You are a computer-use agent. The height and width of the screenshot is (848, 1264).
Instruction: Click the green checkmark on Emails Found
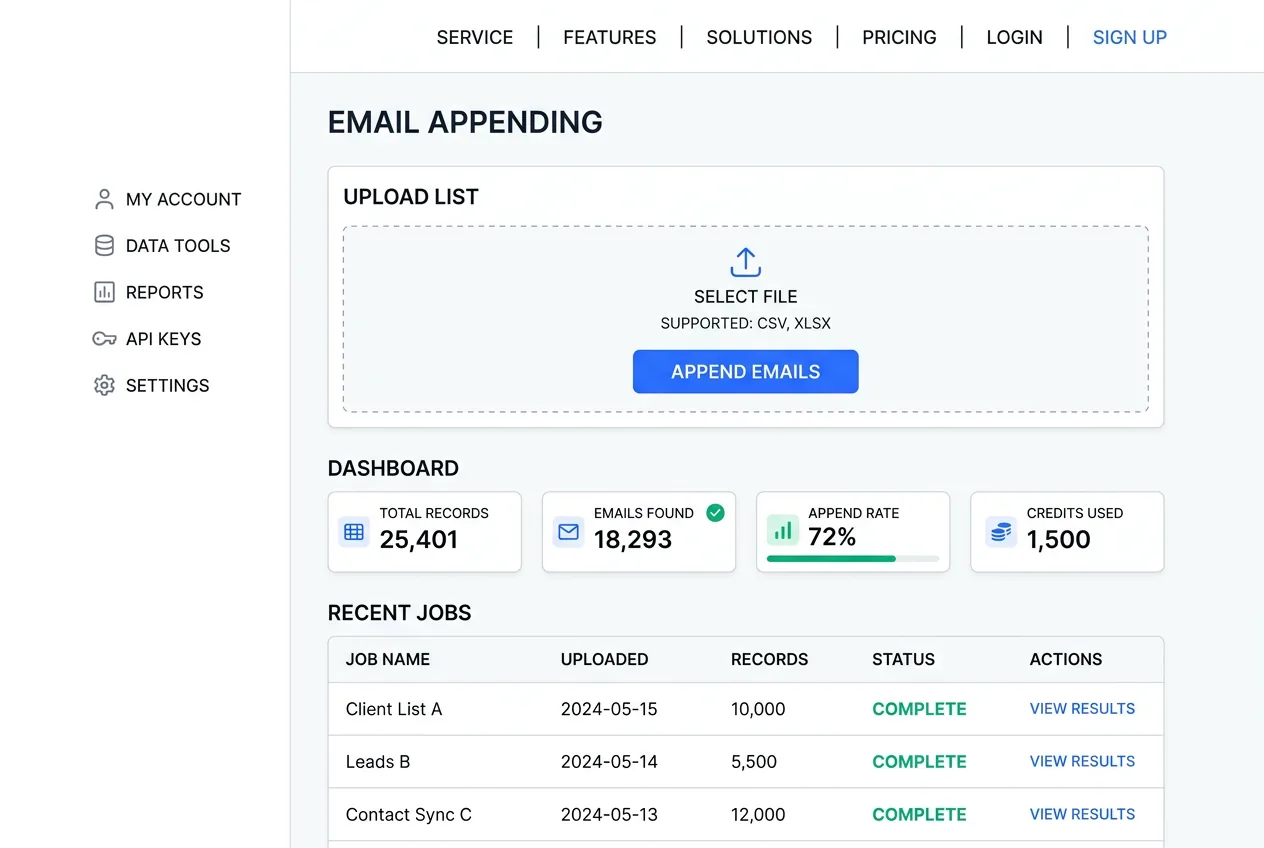(715, 512)
